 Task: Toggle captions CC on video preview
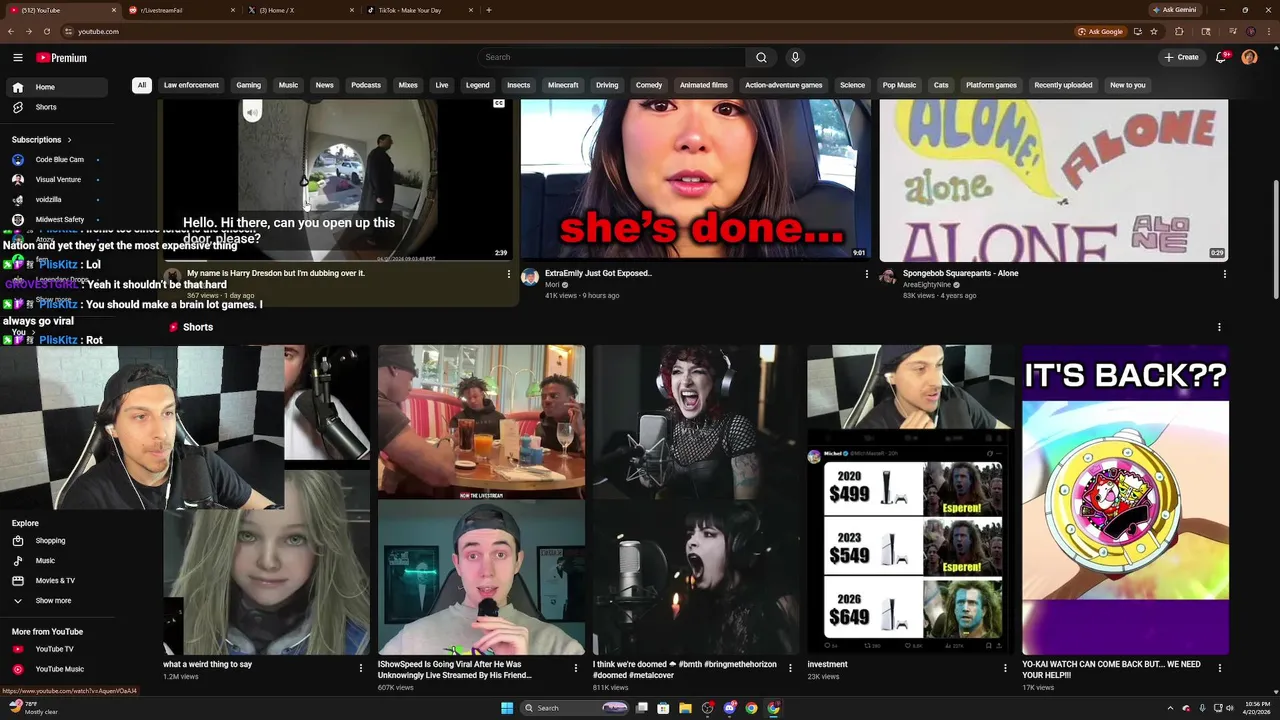499,104
